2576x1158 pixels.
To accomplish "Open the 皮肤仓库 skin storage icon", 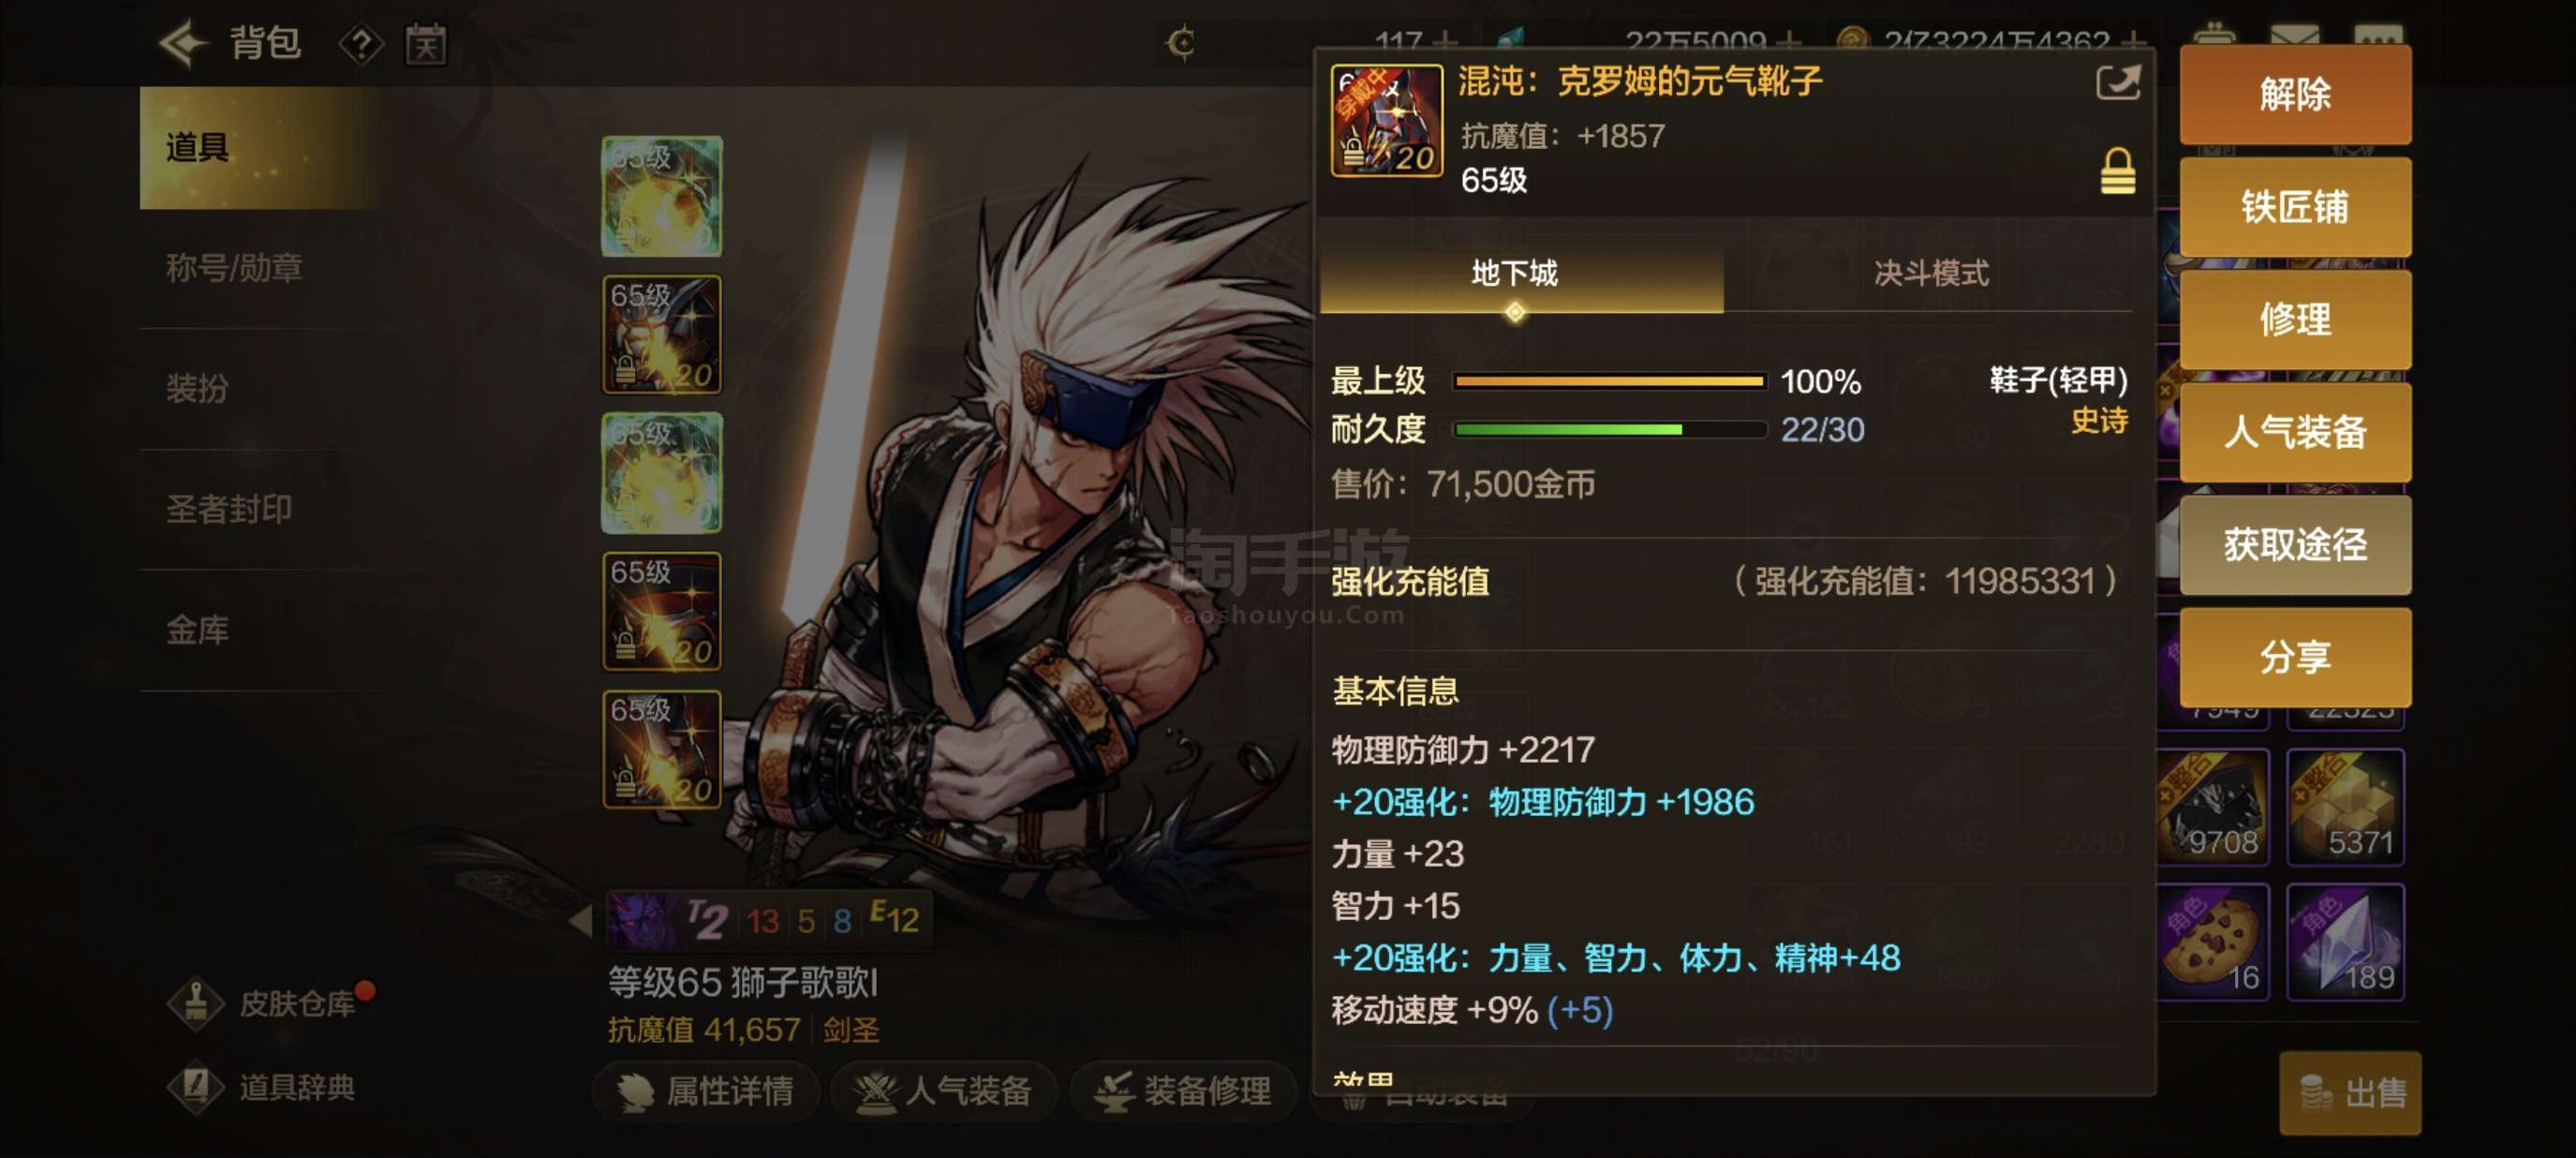I will 196,1003.
